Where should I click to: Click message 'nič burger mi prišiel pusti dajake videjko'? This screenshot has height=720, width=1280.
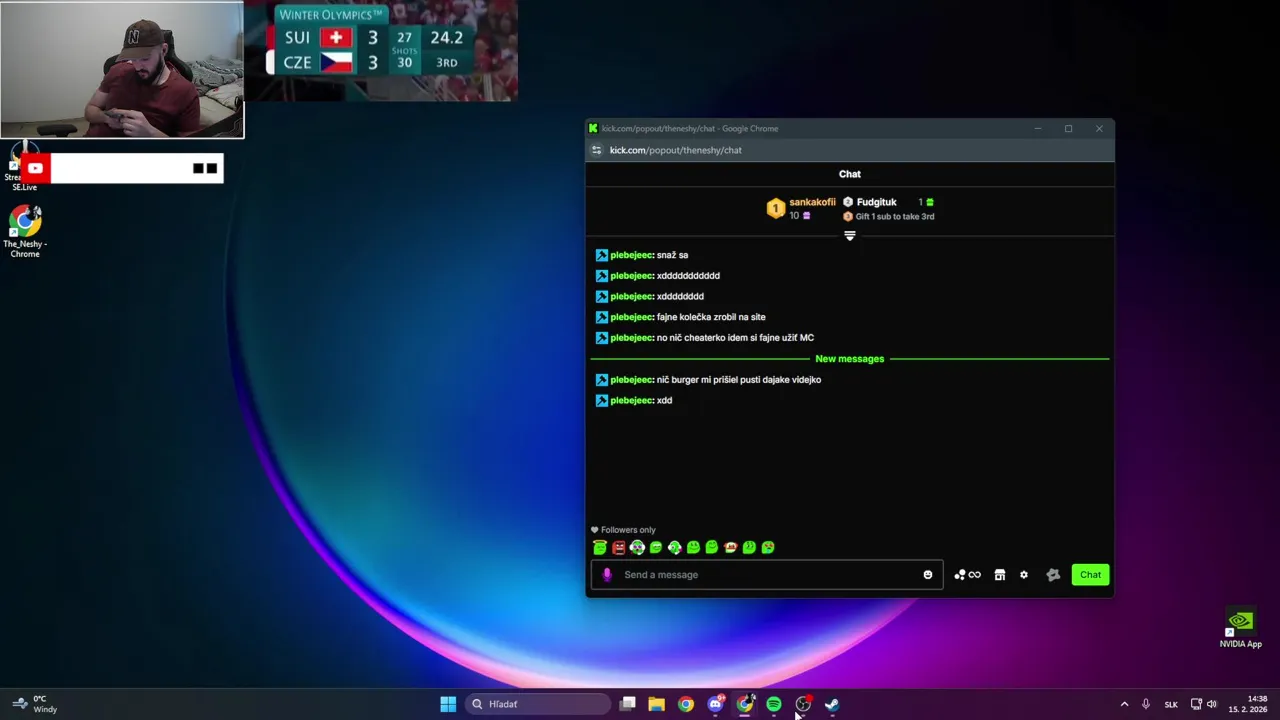click(739, 380)
